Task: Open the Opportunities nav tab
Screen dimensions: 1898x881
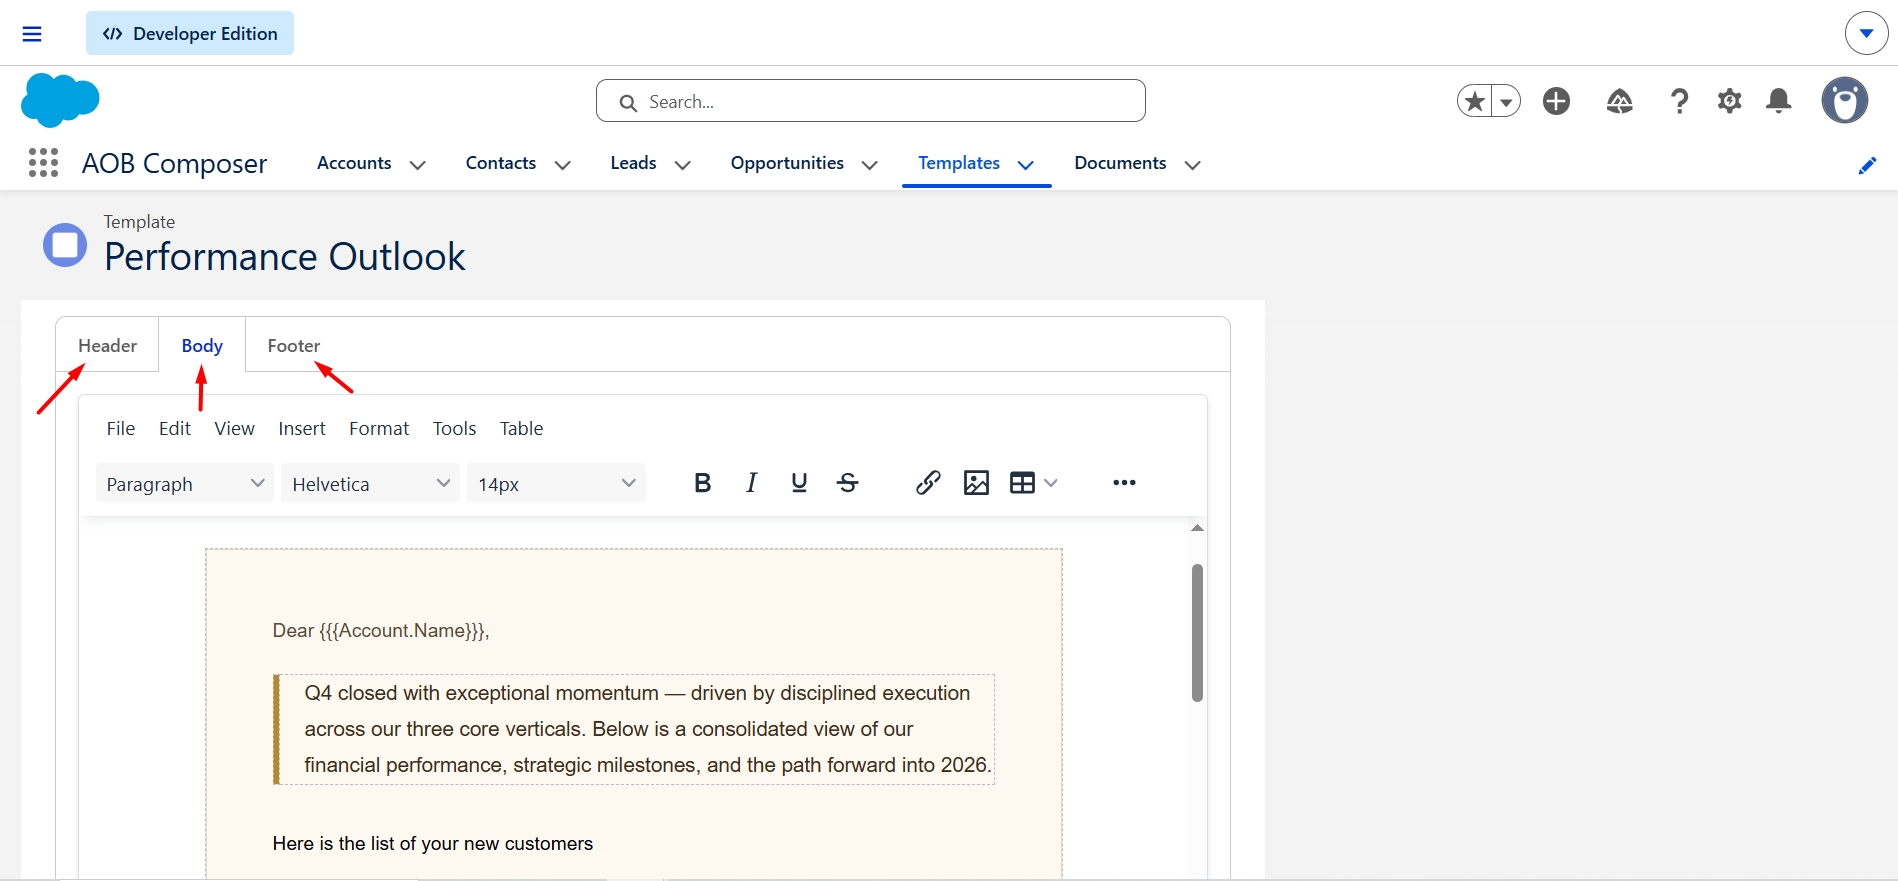Action: point(787,163)
